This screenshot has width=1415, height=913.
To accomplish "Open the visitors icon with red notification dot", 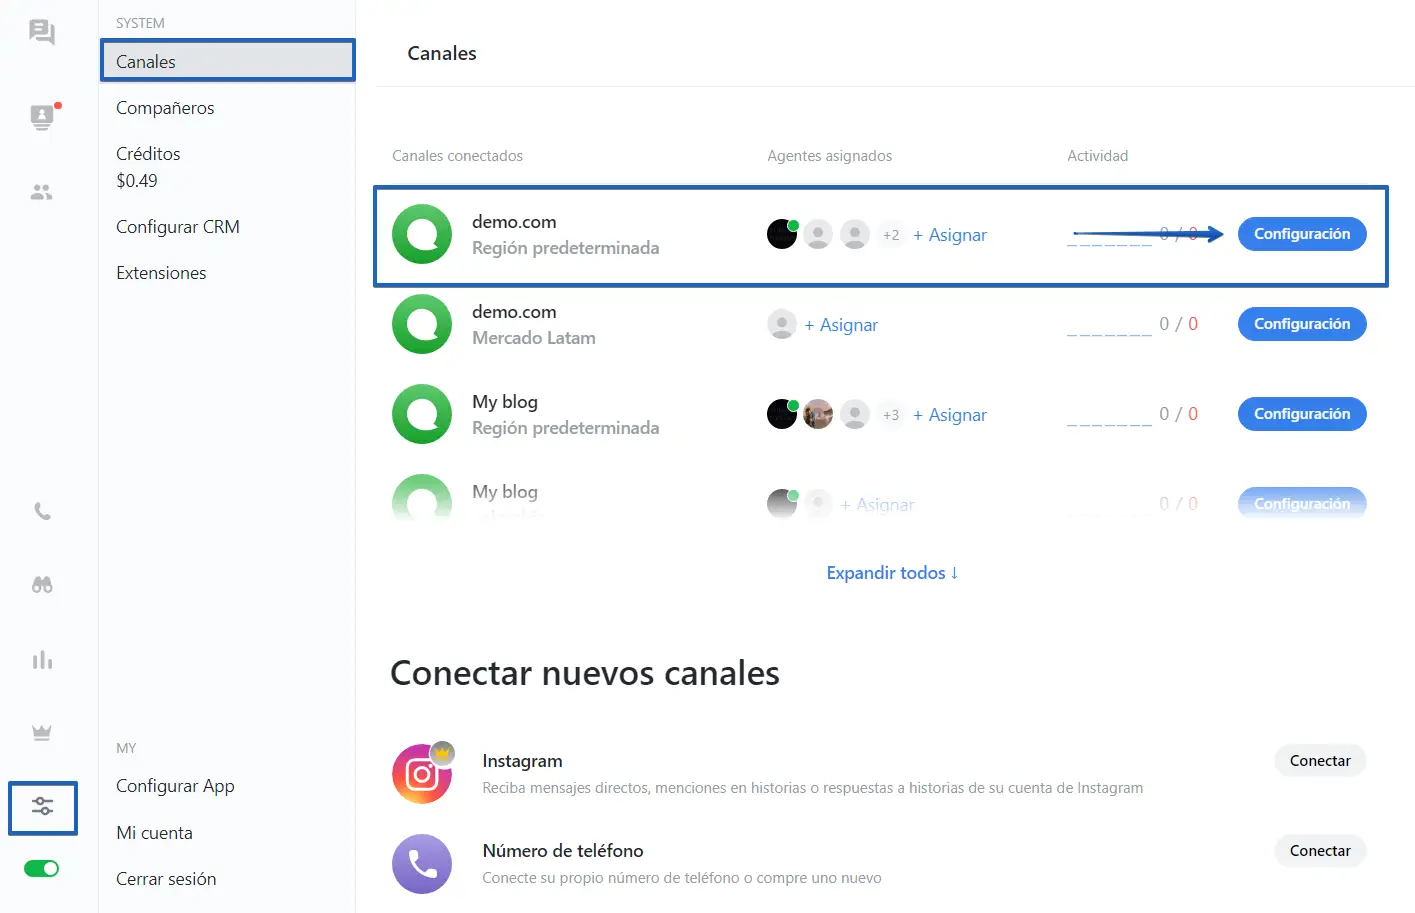I will 42,117.
